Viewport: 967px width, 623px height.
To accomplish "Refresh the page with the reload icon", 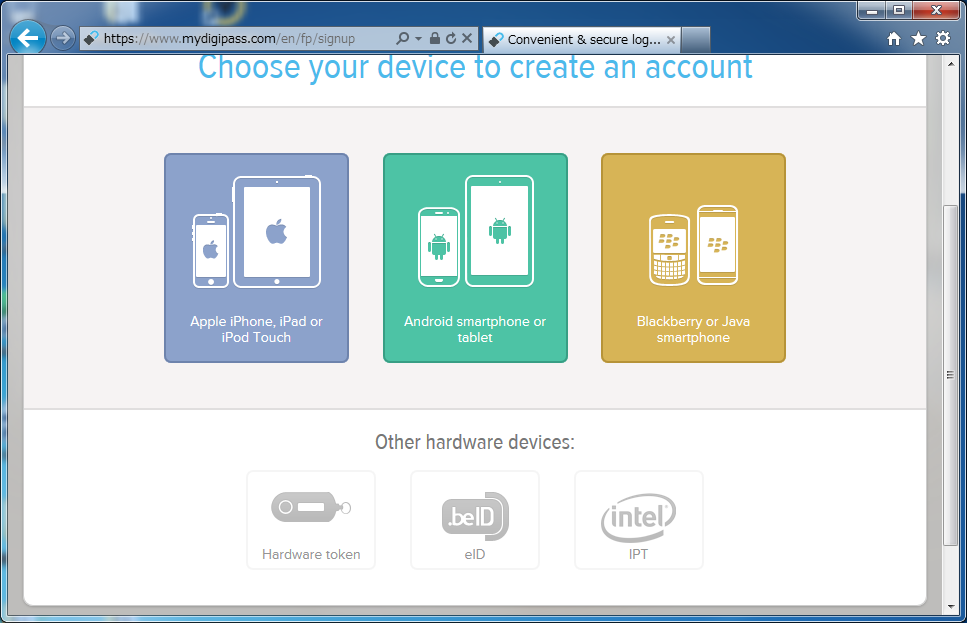I will tap(451, 38).
